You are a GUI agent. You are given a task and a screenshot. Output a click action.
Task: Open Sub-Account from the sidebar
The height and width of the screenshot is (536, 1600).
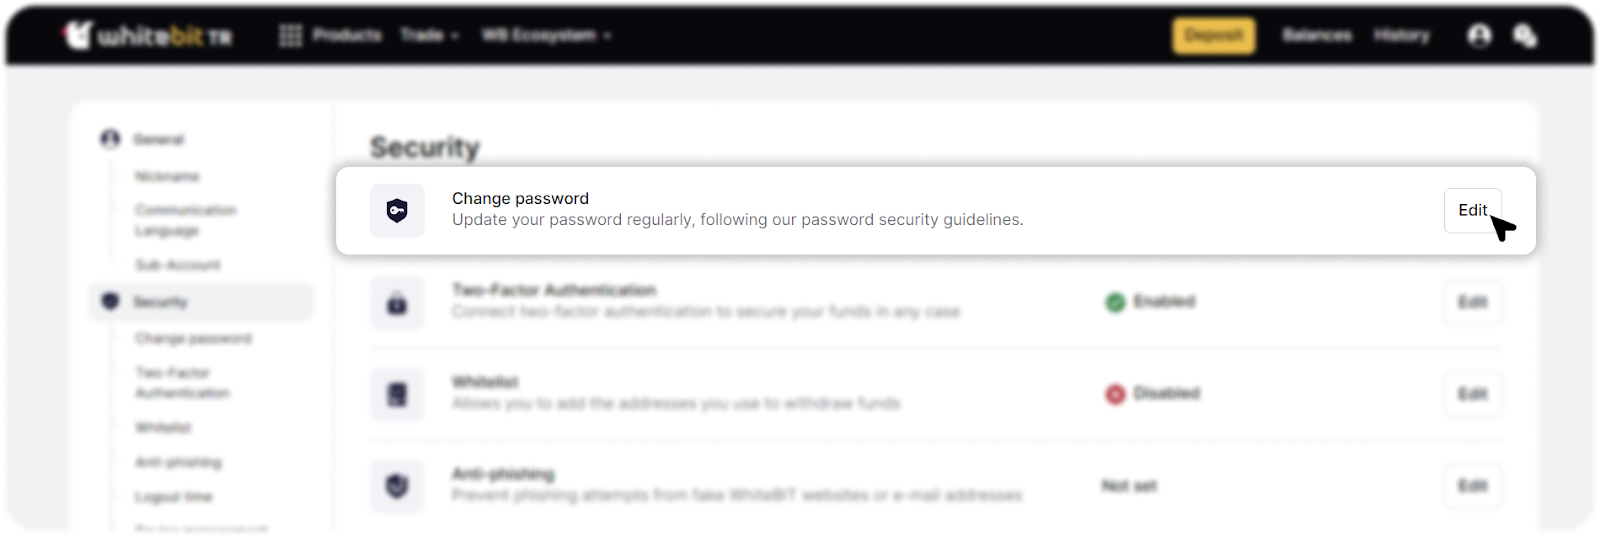[178, 265]
